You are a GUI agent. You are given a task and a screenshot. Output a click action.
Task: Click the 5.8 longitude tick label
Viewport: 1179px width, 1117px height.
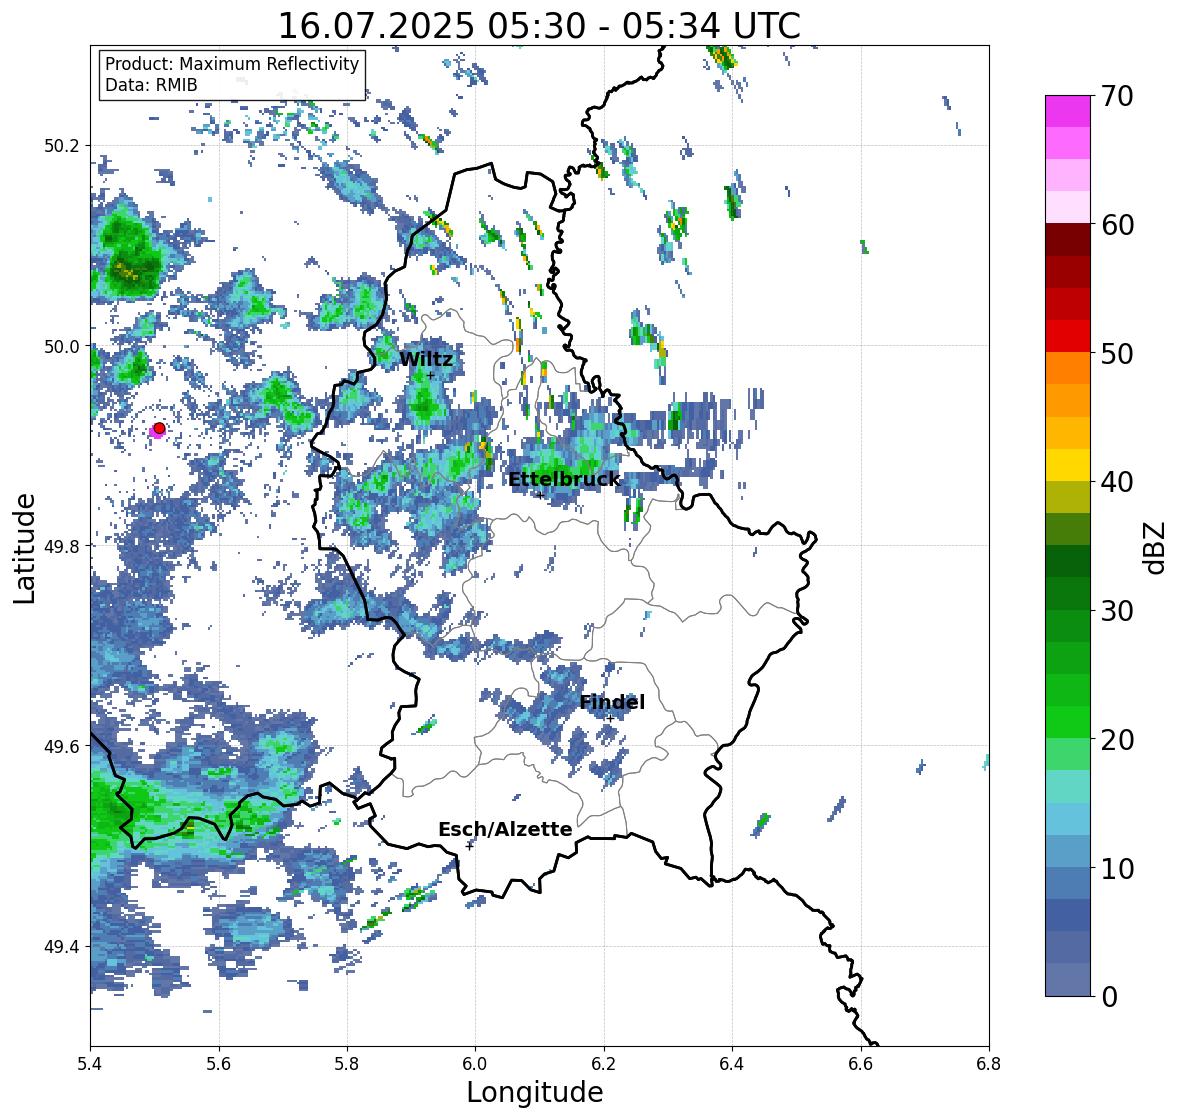pyautogui.click(x=347, y=1064)
